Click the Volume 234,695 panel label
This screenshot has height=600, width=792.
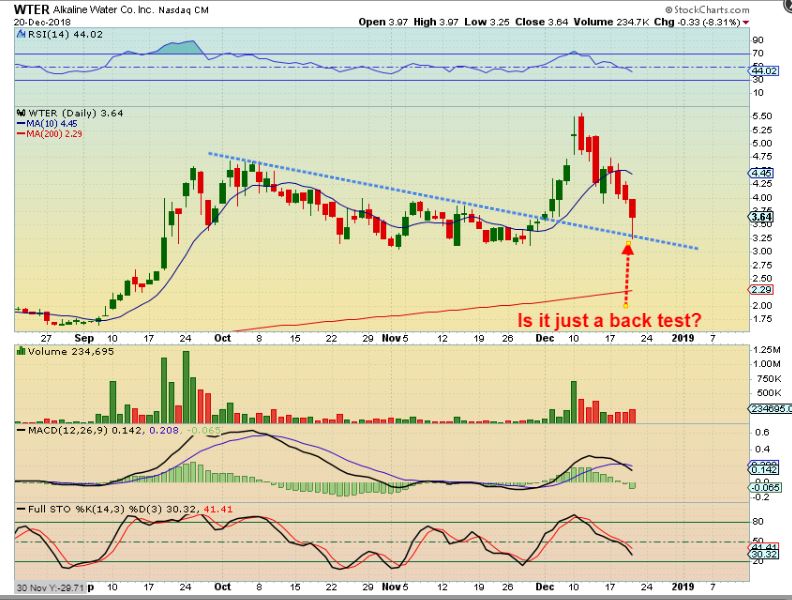click(x=71, y=352)
